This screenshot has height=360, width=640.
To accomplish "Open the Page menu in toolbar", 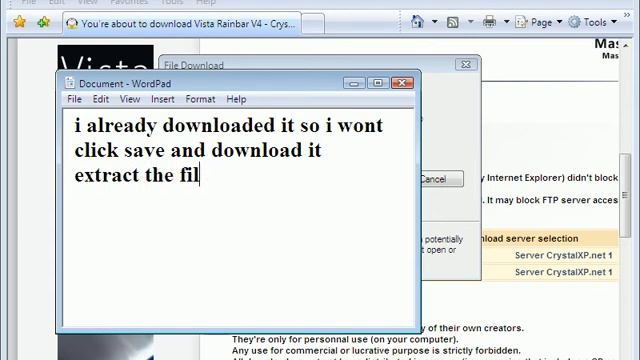I will (538, 22).
